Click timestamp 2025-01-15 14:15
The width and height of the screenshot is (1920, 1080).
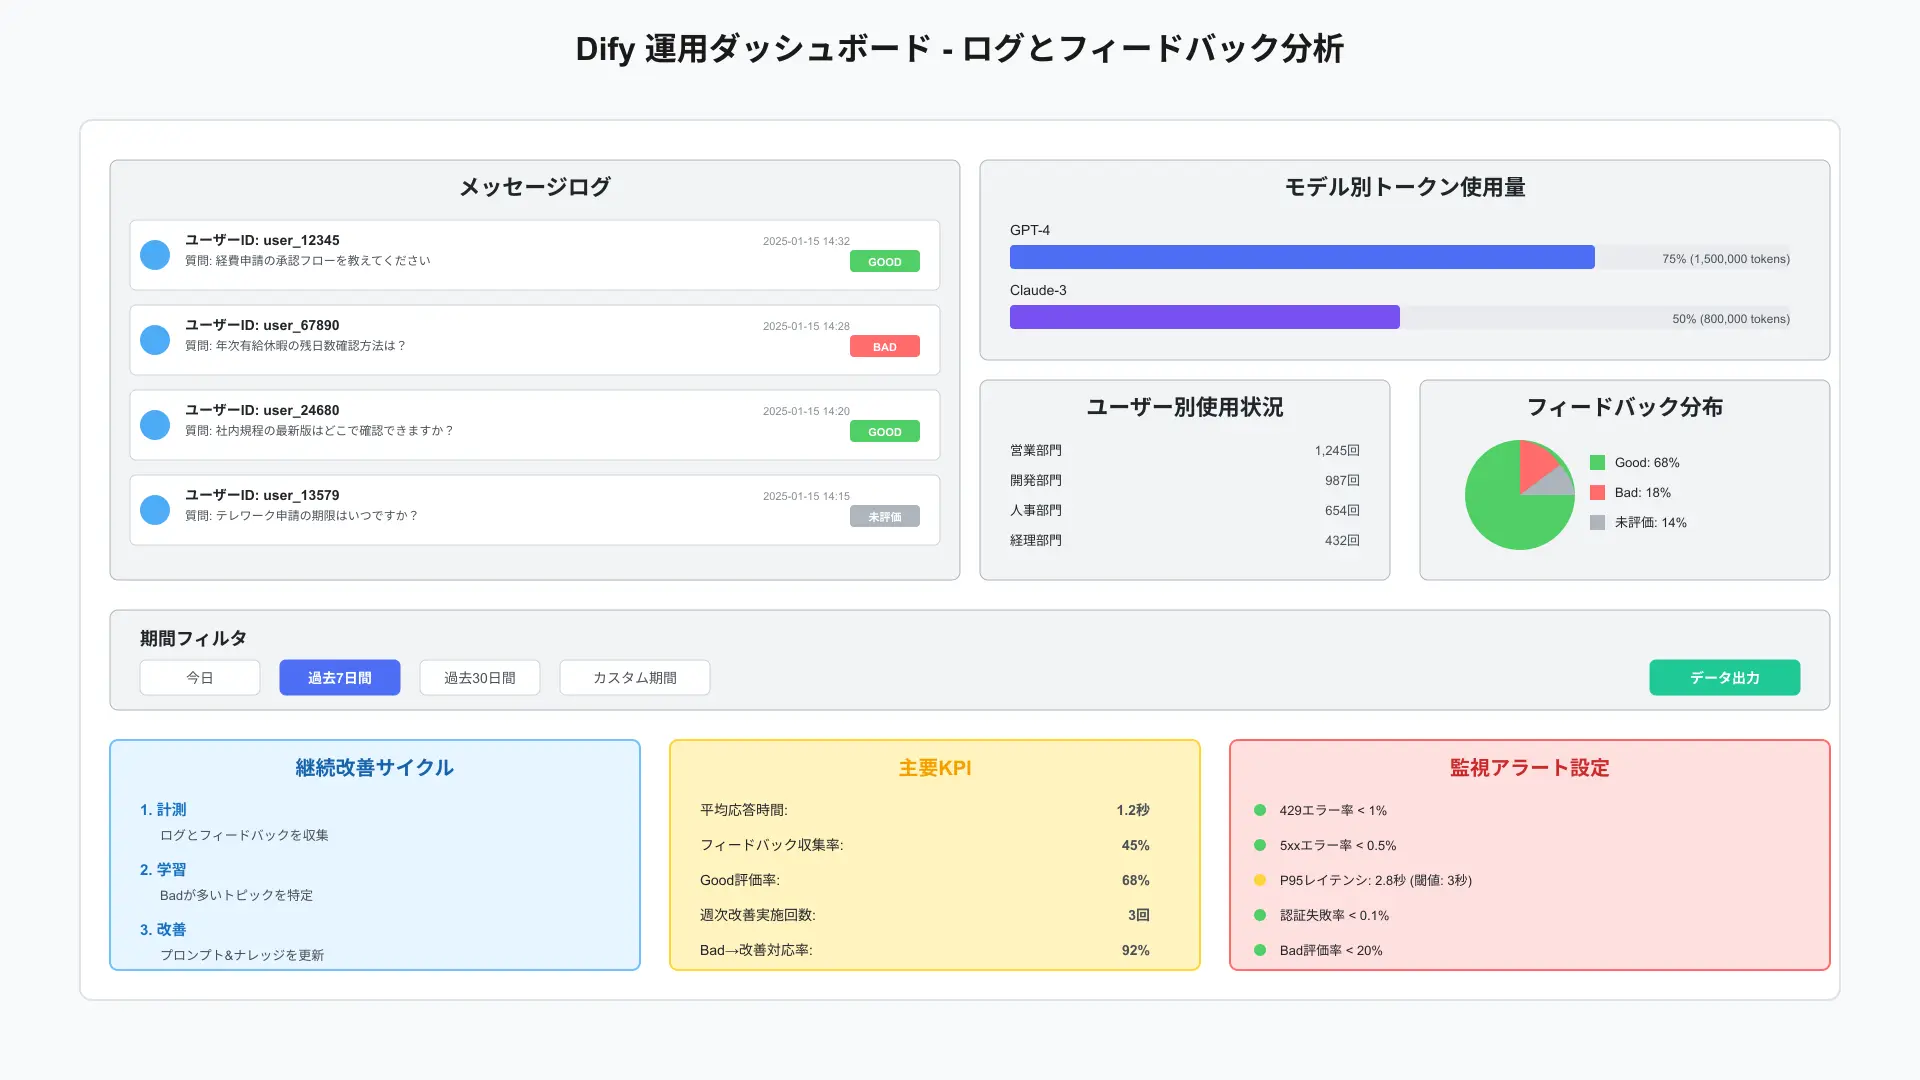(x=806, y=496)
